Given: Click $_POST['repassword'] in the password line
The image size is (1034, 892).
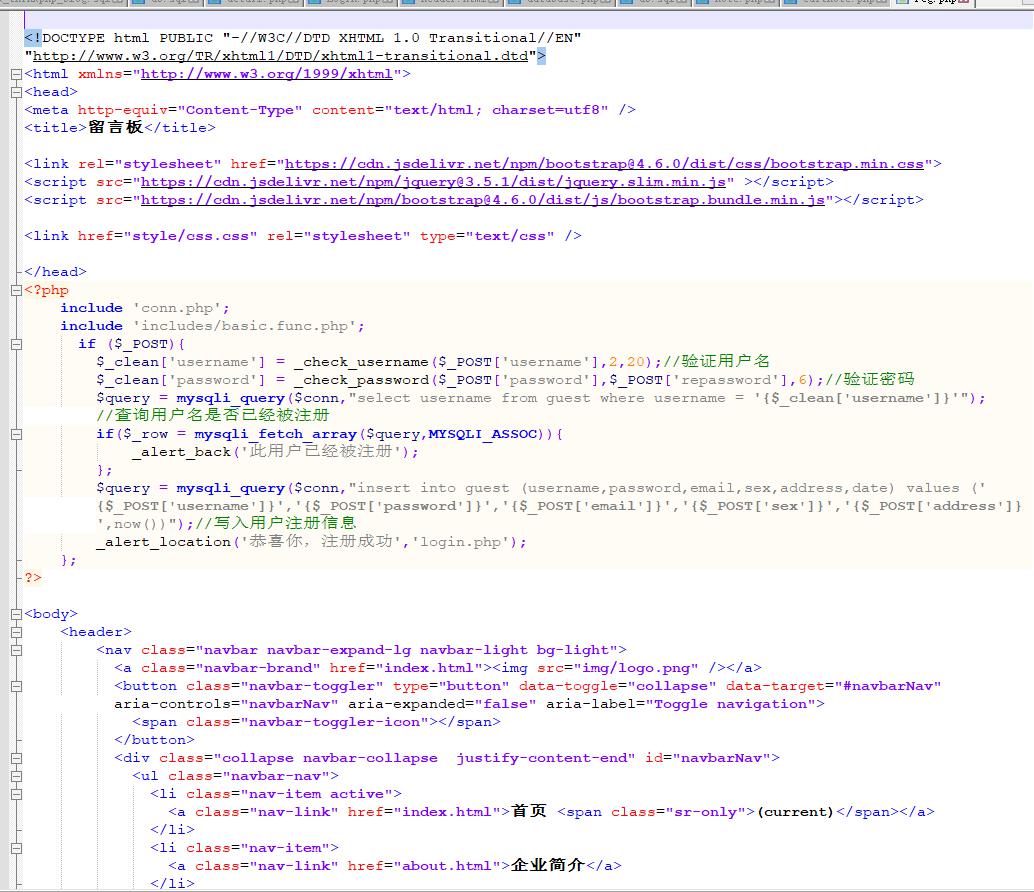Looking at the screenshot, I should pyautogui.click(x=699, y=380).
